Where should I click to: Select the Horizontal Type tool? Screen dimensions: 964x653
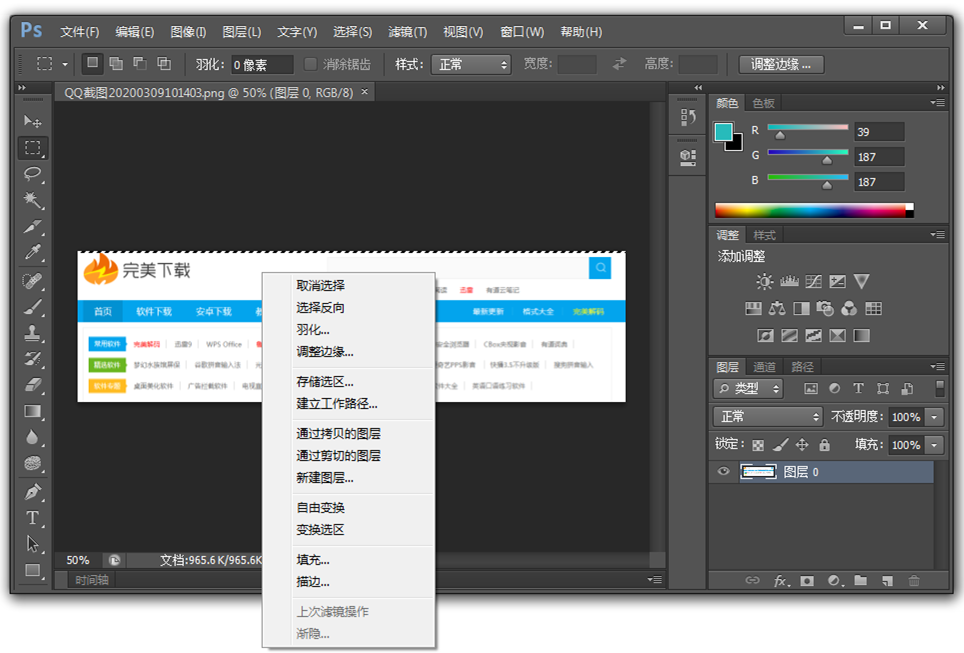(x=33, y=517)
